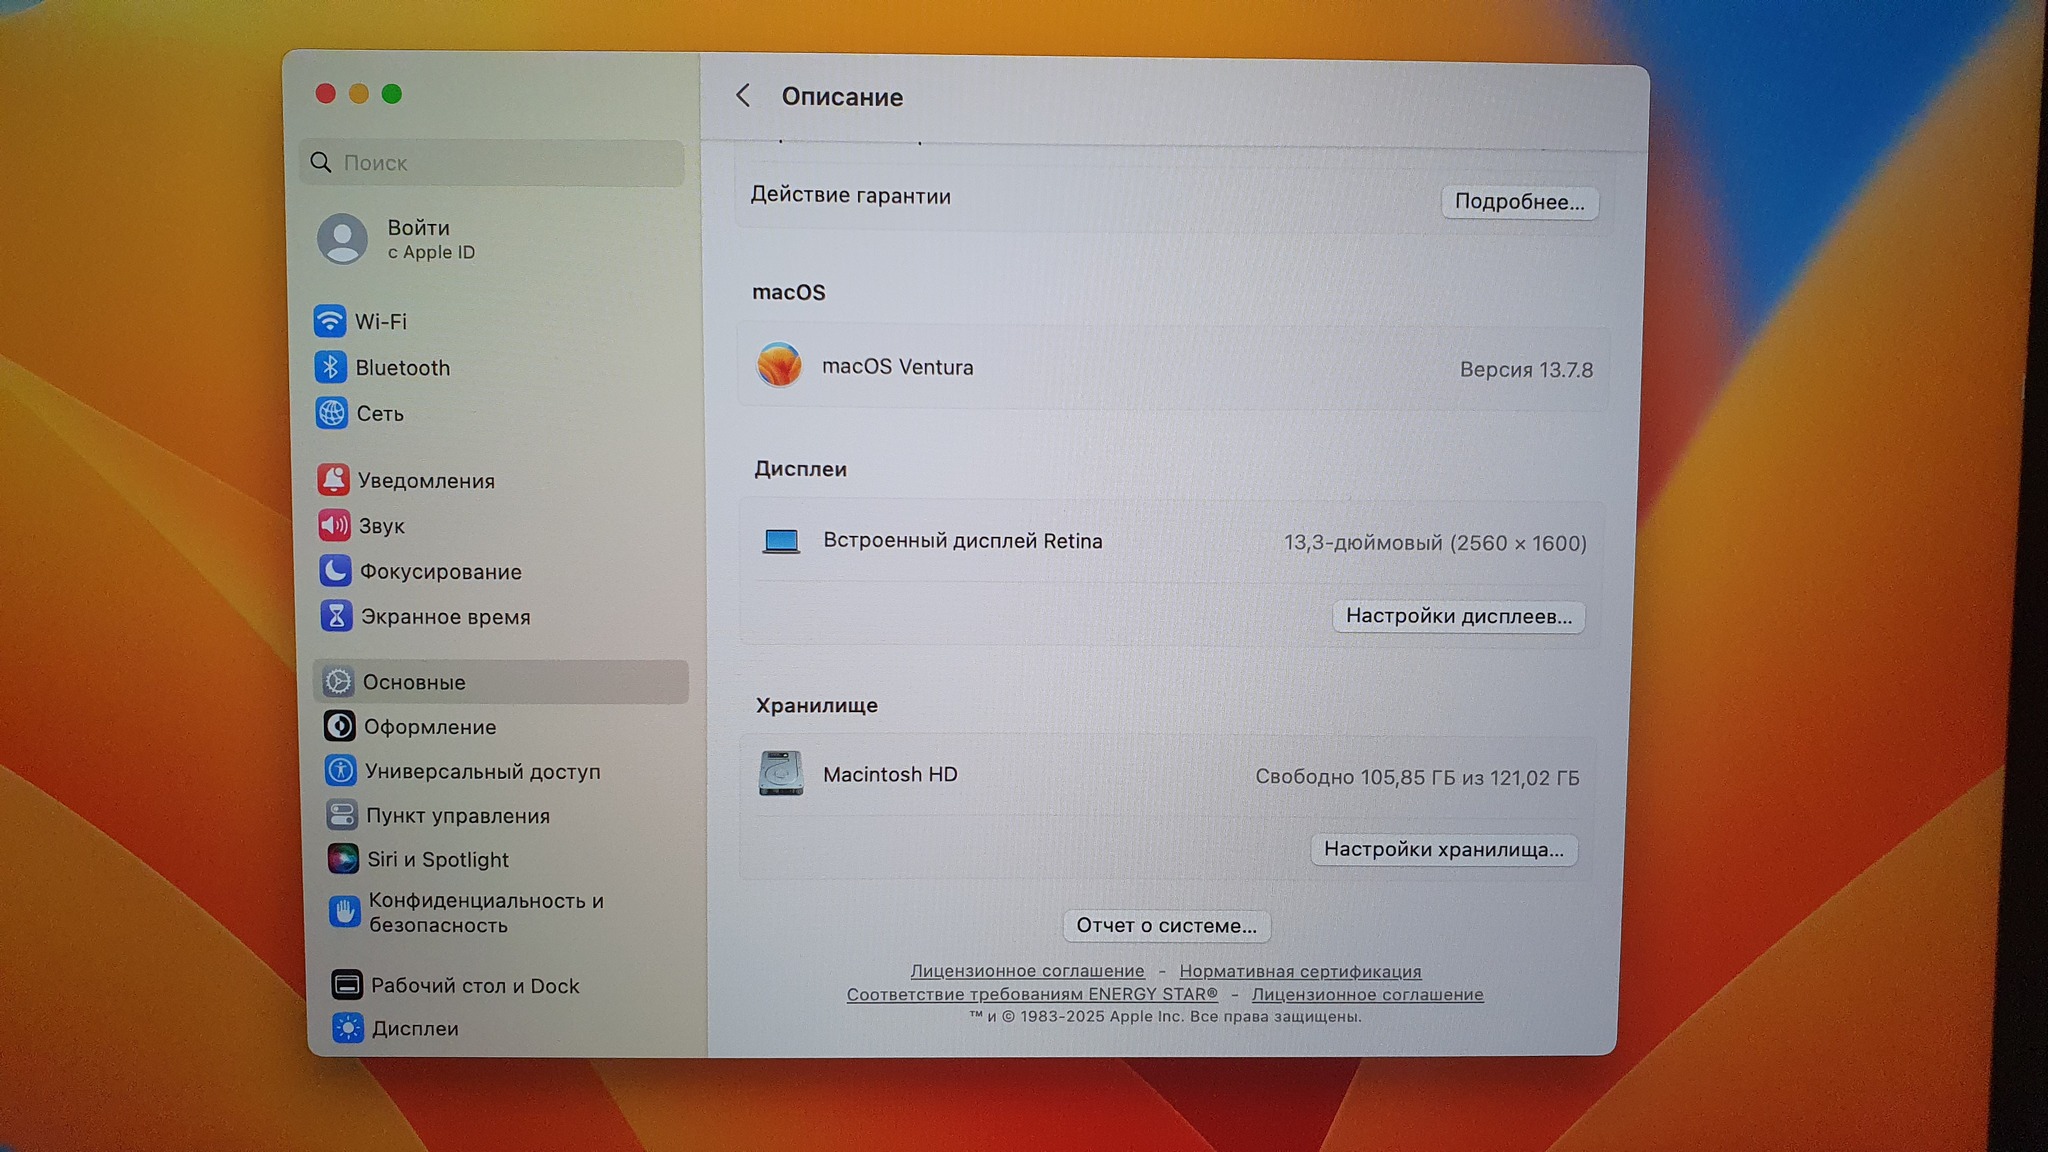Open storage settings button
Viewport: 2048px width, 1152px height.
1443,849
